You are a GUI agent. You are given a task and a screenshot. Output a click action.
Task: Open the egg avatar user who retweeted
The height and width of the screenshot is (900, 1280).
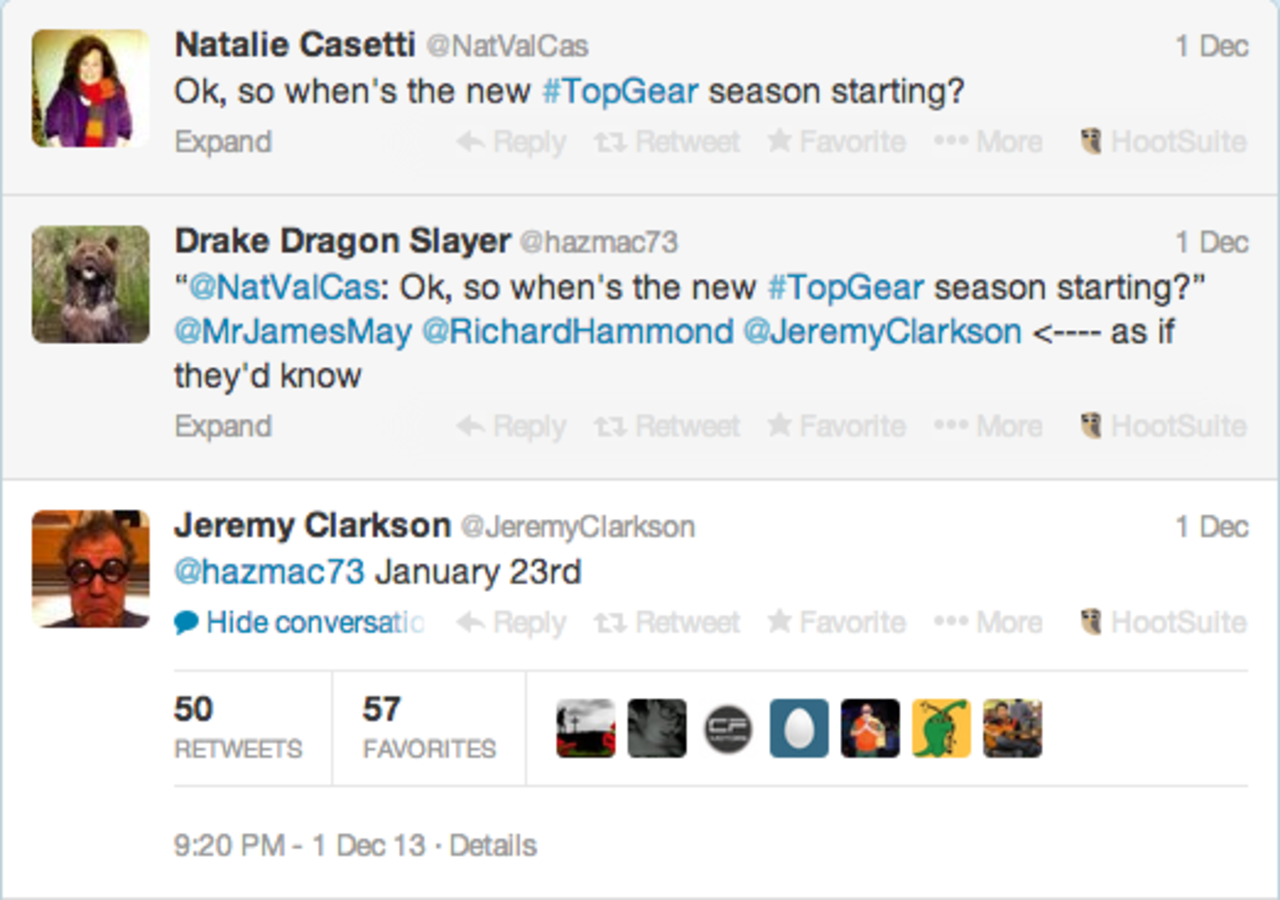click(799, 728)
